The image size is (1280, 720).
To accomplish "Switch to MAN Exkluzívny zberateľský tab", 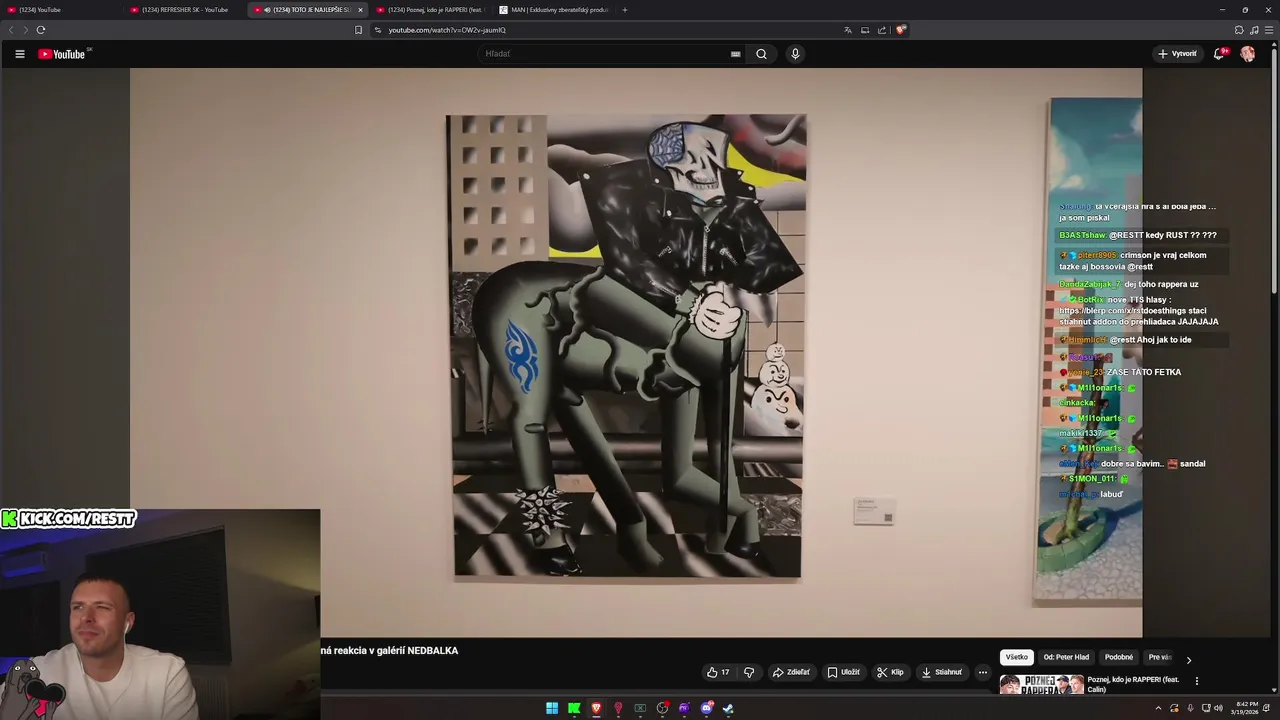I will (553, 10).
